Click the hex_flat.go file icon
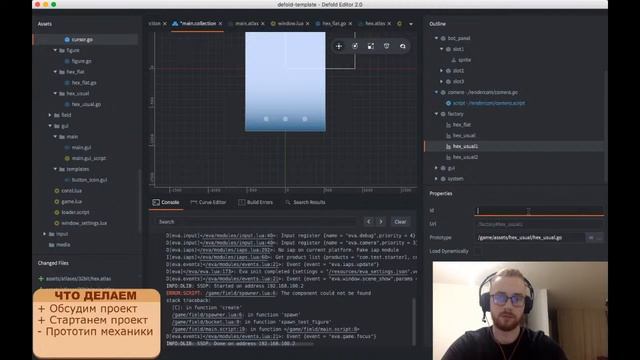640x360 pixels. [67, 83]
